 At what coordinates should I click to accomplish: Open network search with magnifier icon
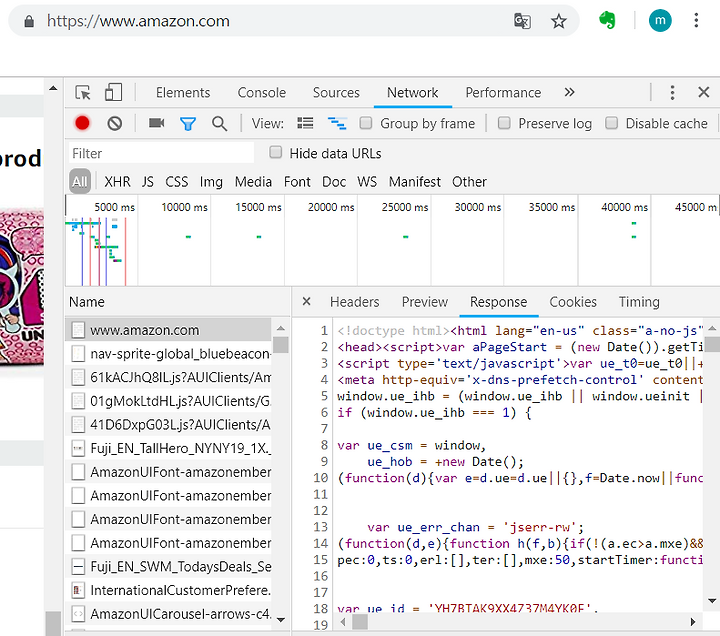(x=219, y=124)
